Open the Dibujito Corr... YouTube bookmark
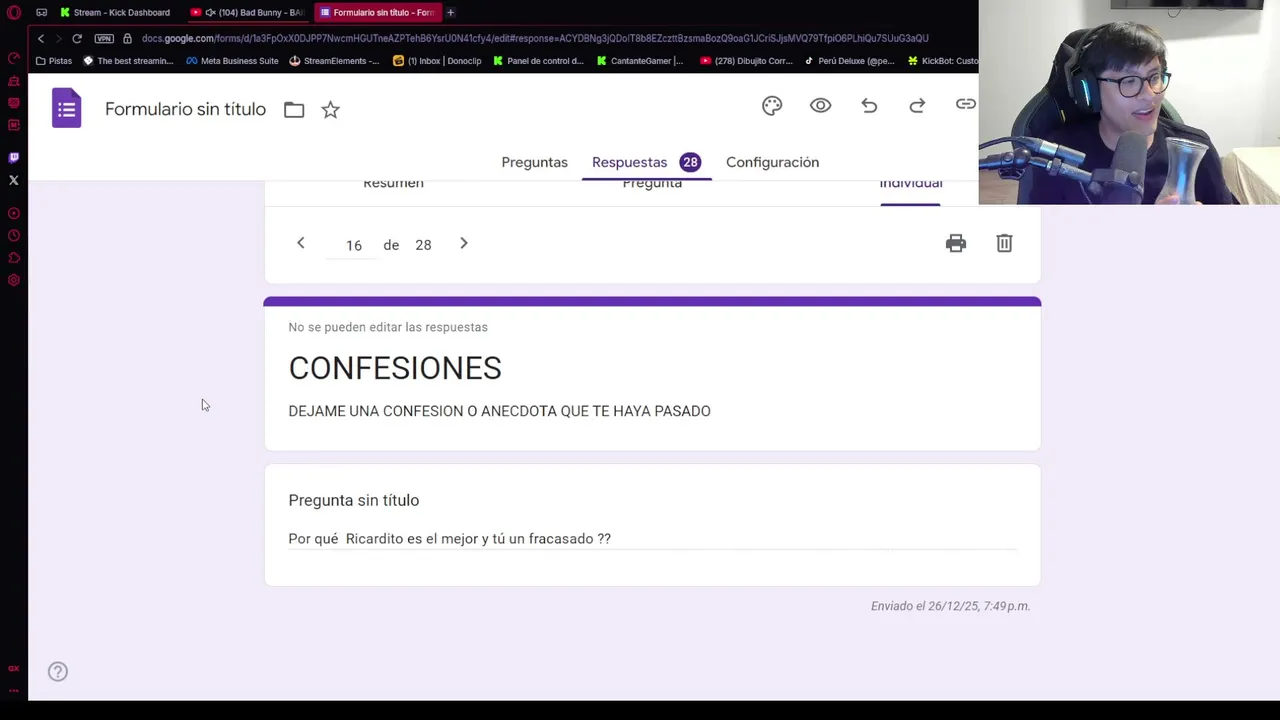This screenshot has height=720, width=1280. click(x=746, y=60)
